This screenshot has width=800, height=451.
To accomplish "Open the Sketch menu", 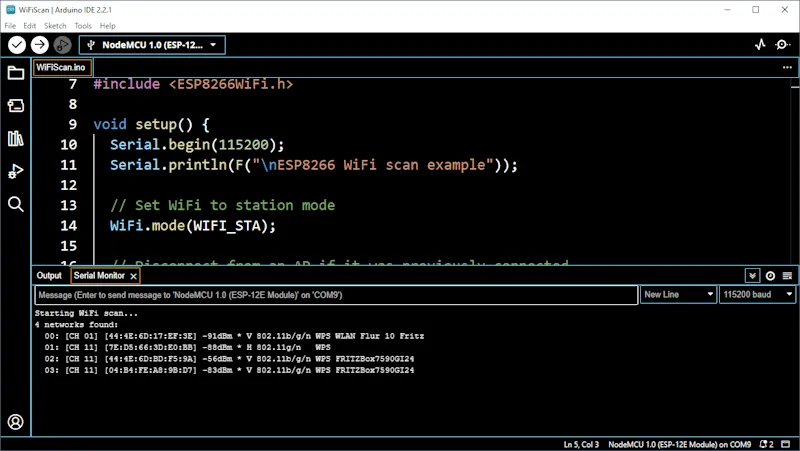I will click(x=55, y=25).
